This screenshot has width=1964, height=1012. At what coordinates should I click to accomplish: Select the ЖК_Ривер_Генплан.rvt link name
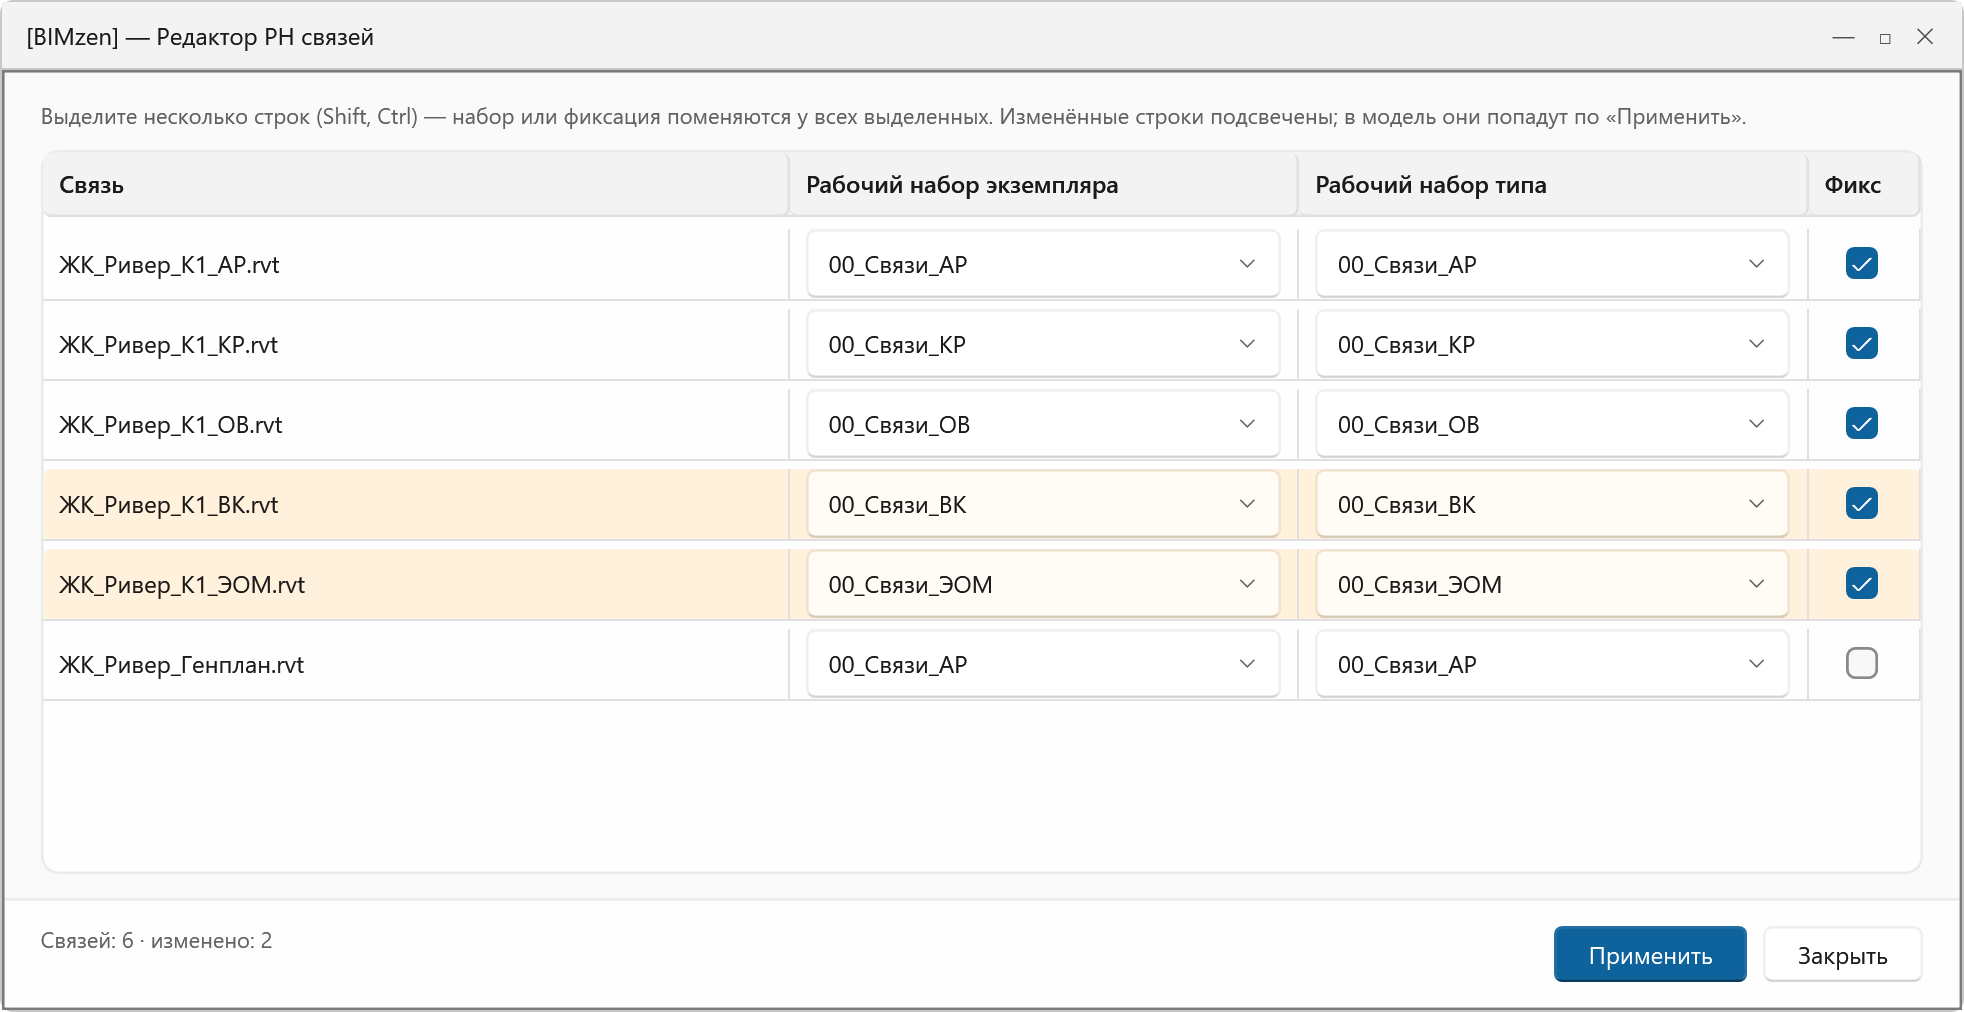181,665
